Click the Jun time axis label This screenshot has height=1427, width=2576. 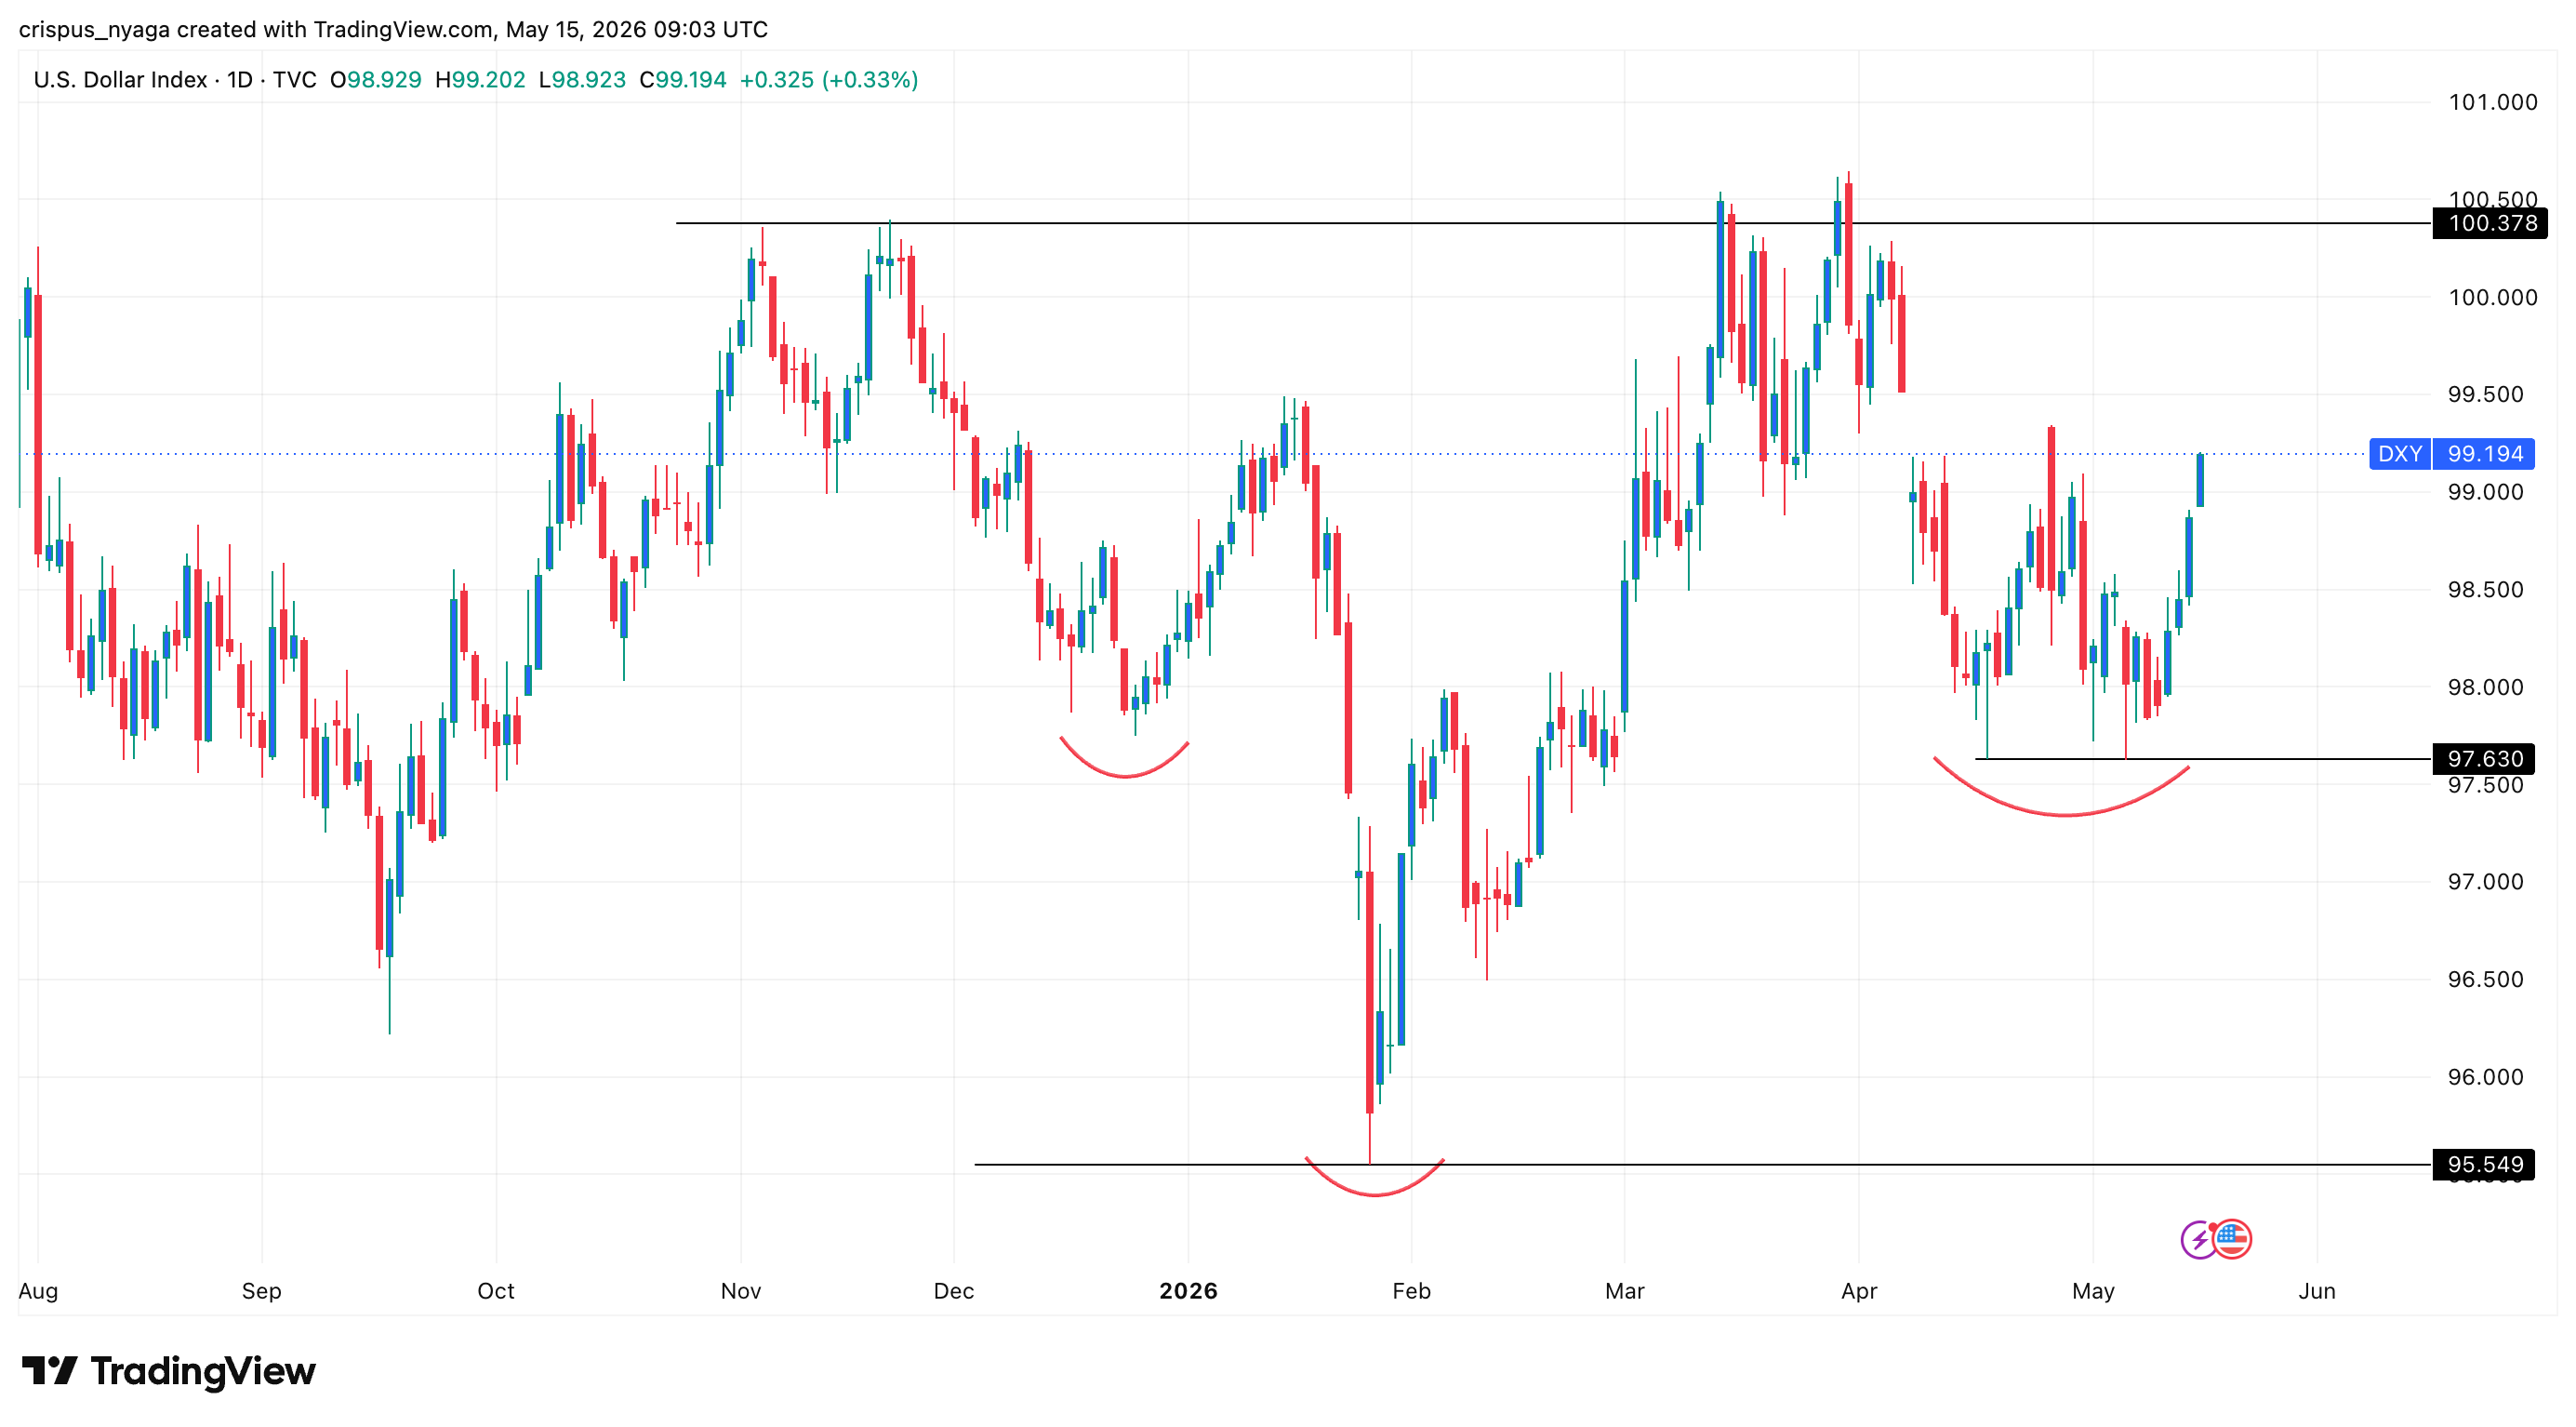tap(2317, 1291)
